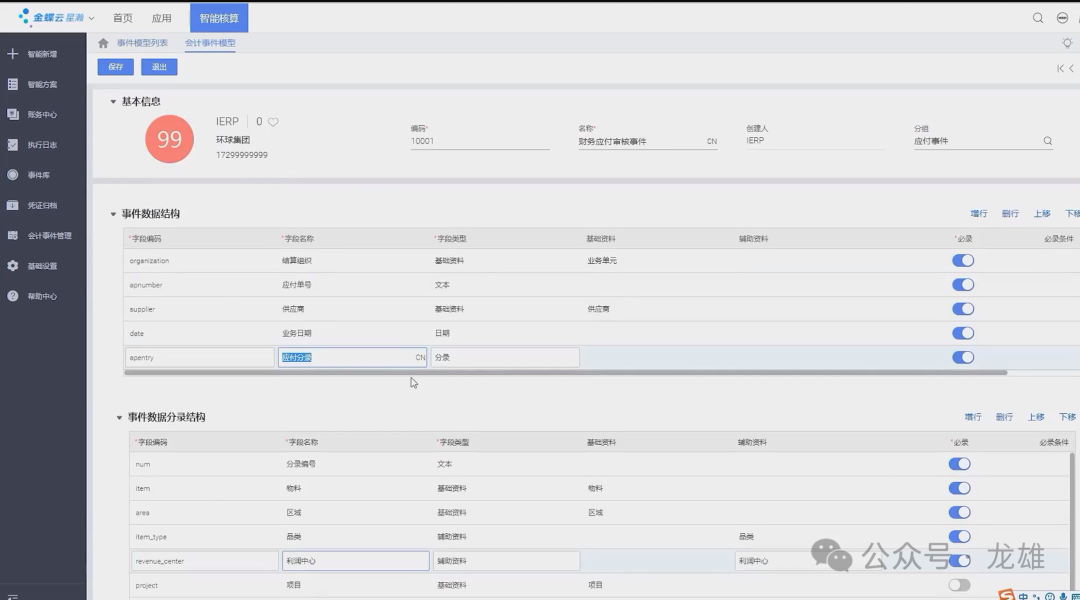This screenshot has width=1080, height=600.
Task: Click horizontal scrollbar under 事件数据结构 table
Action: point(565,373)
